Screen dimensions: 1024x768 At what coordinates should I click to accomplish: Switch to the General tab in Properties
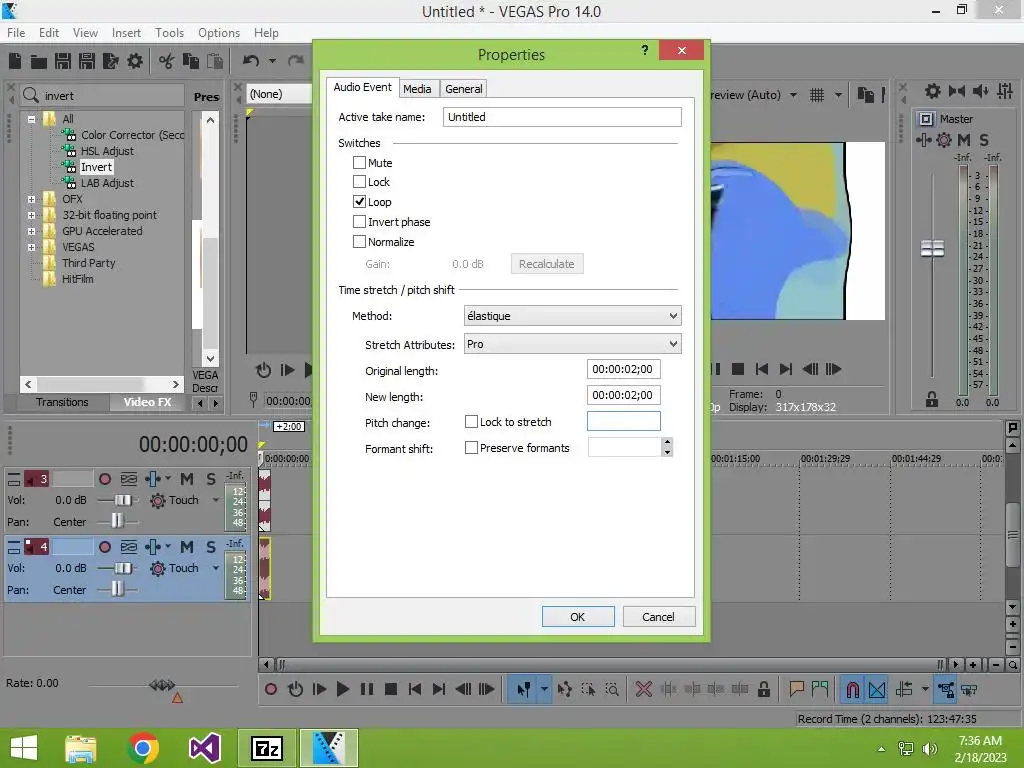464,89
